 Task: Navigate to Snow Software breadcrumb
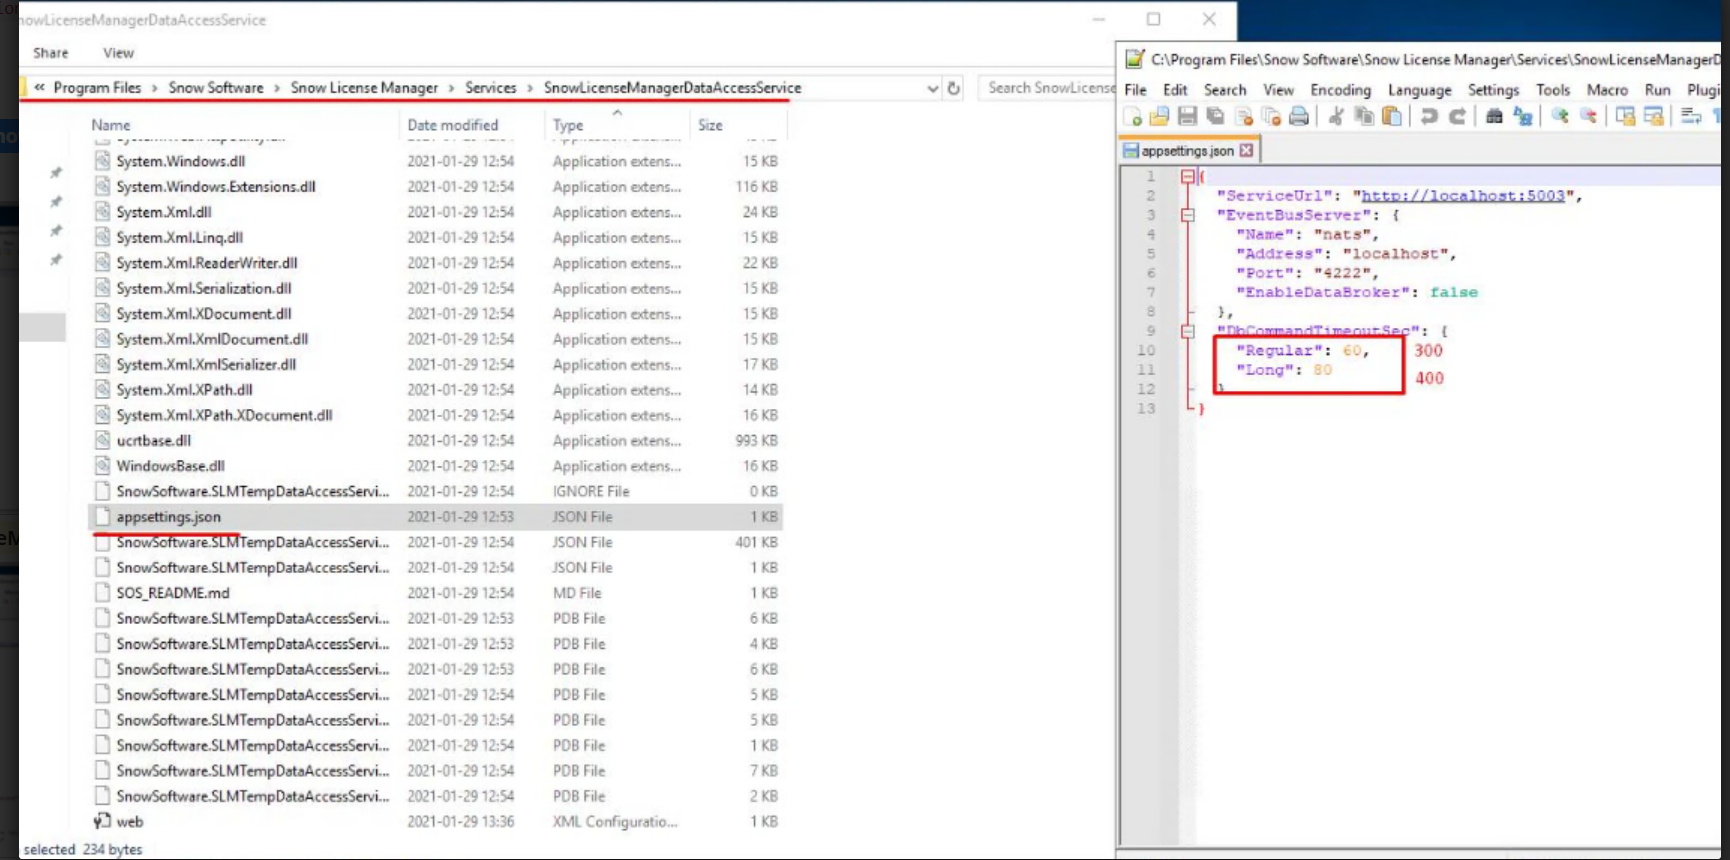tap(216, 88)
